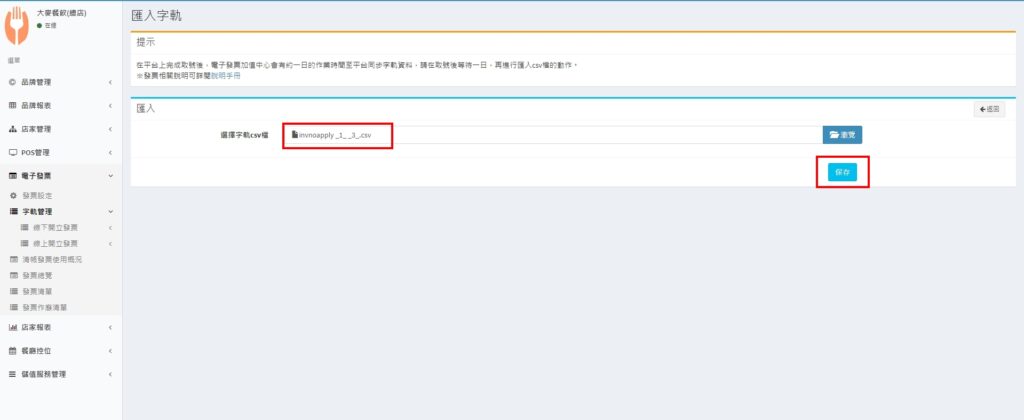This screenshot has height=420, width=1024.
Task: Click the 儲值服務管理 list icon
Action: click(12, 374)
